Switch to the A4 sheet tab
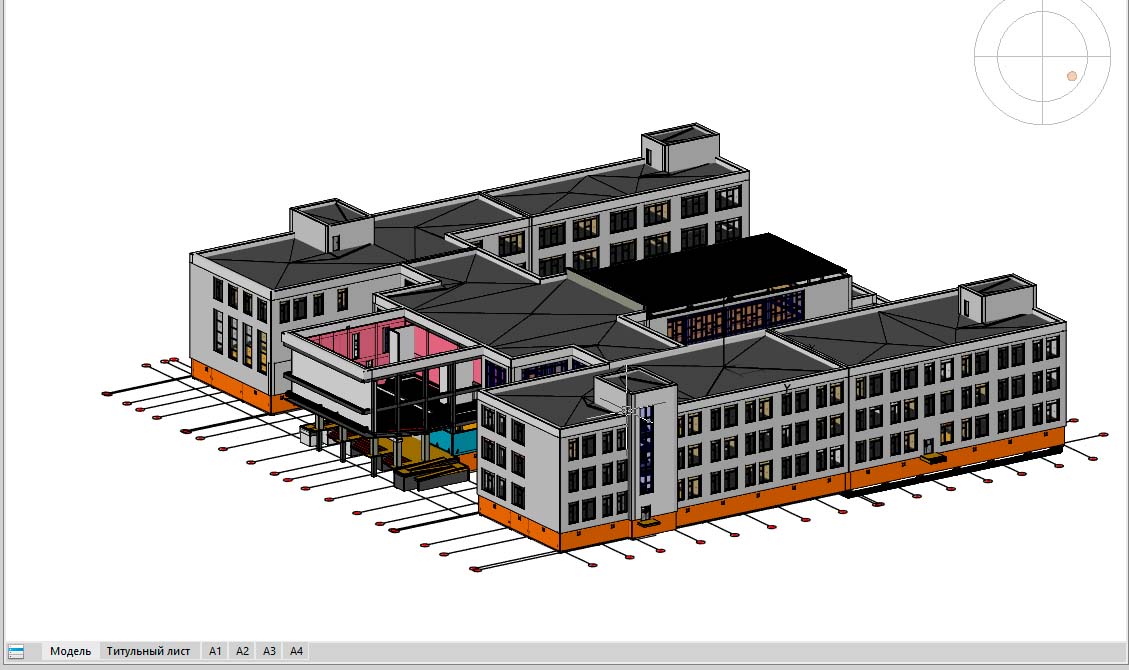 pos(296,651)
